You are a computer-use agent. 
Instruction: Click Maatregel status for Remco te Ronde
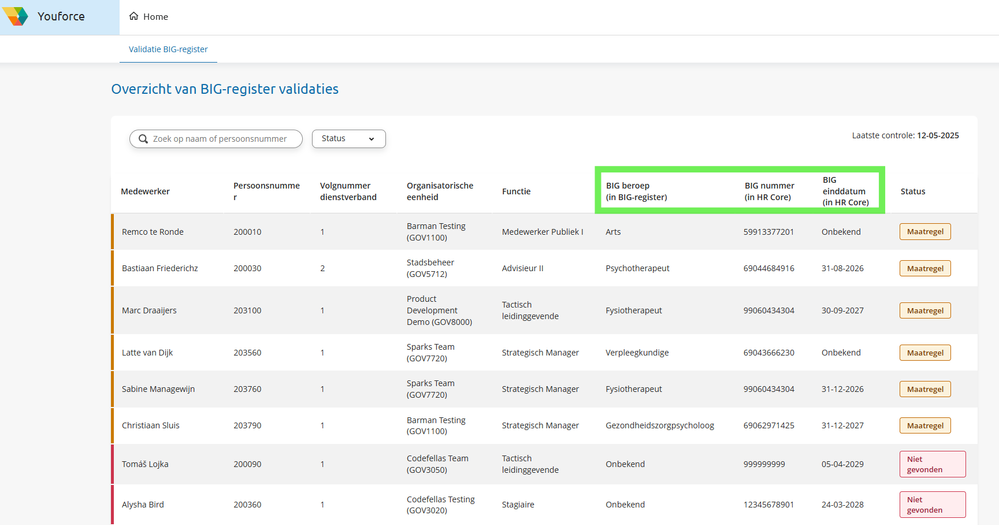pos(925,232)
